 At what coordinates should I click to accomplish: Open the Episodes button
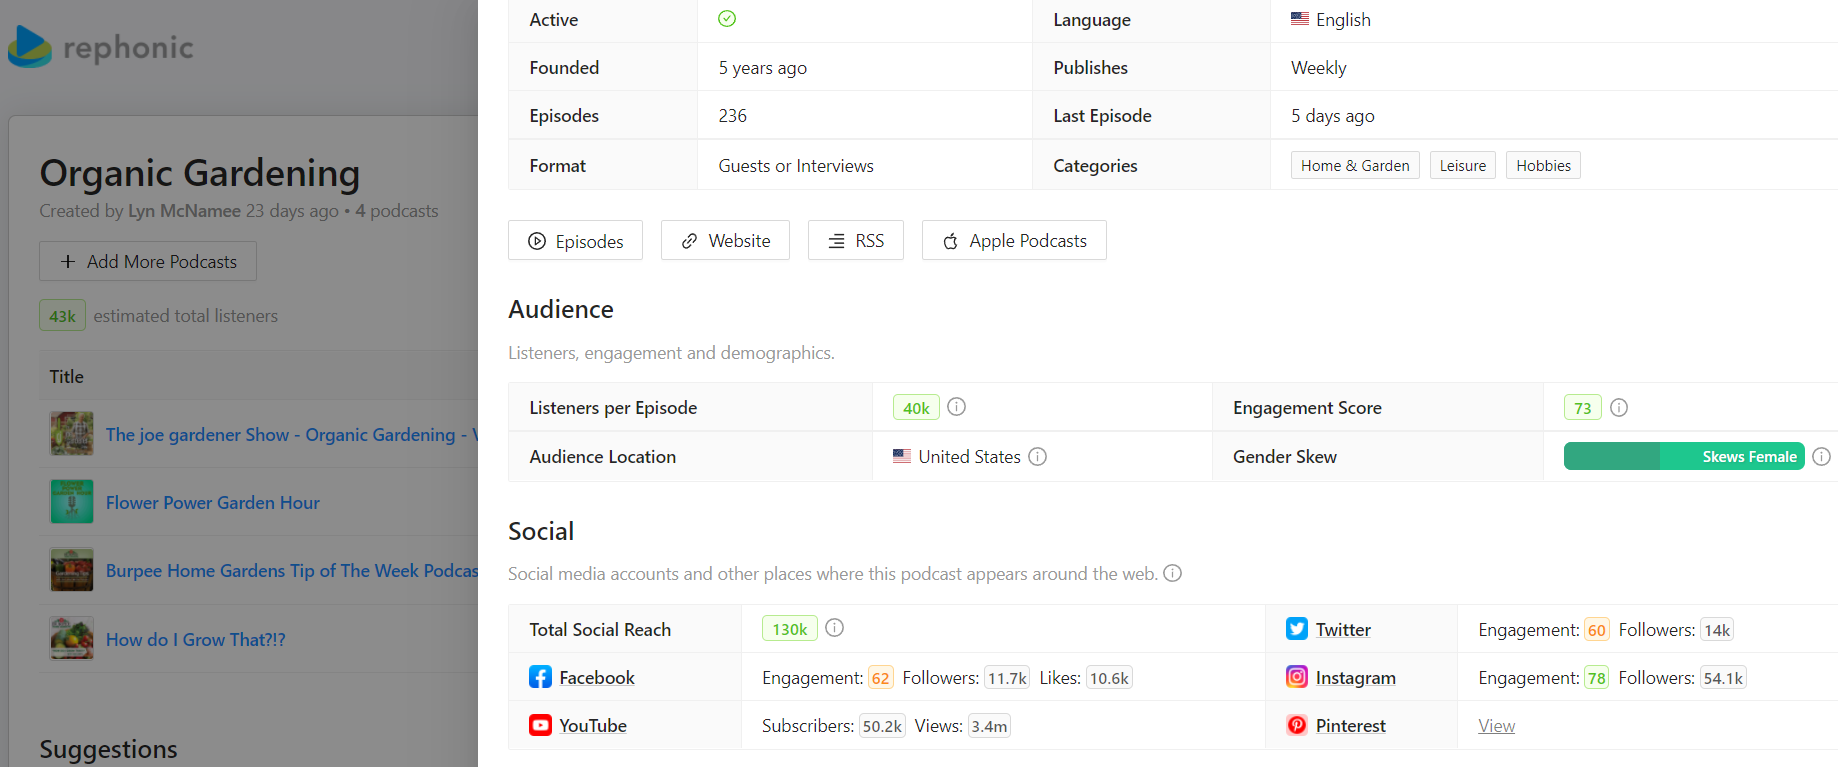coord(575,241)
